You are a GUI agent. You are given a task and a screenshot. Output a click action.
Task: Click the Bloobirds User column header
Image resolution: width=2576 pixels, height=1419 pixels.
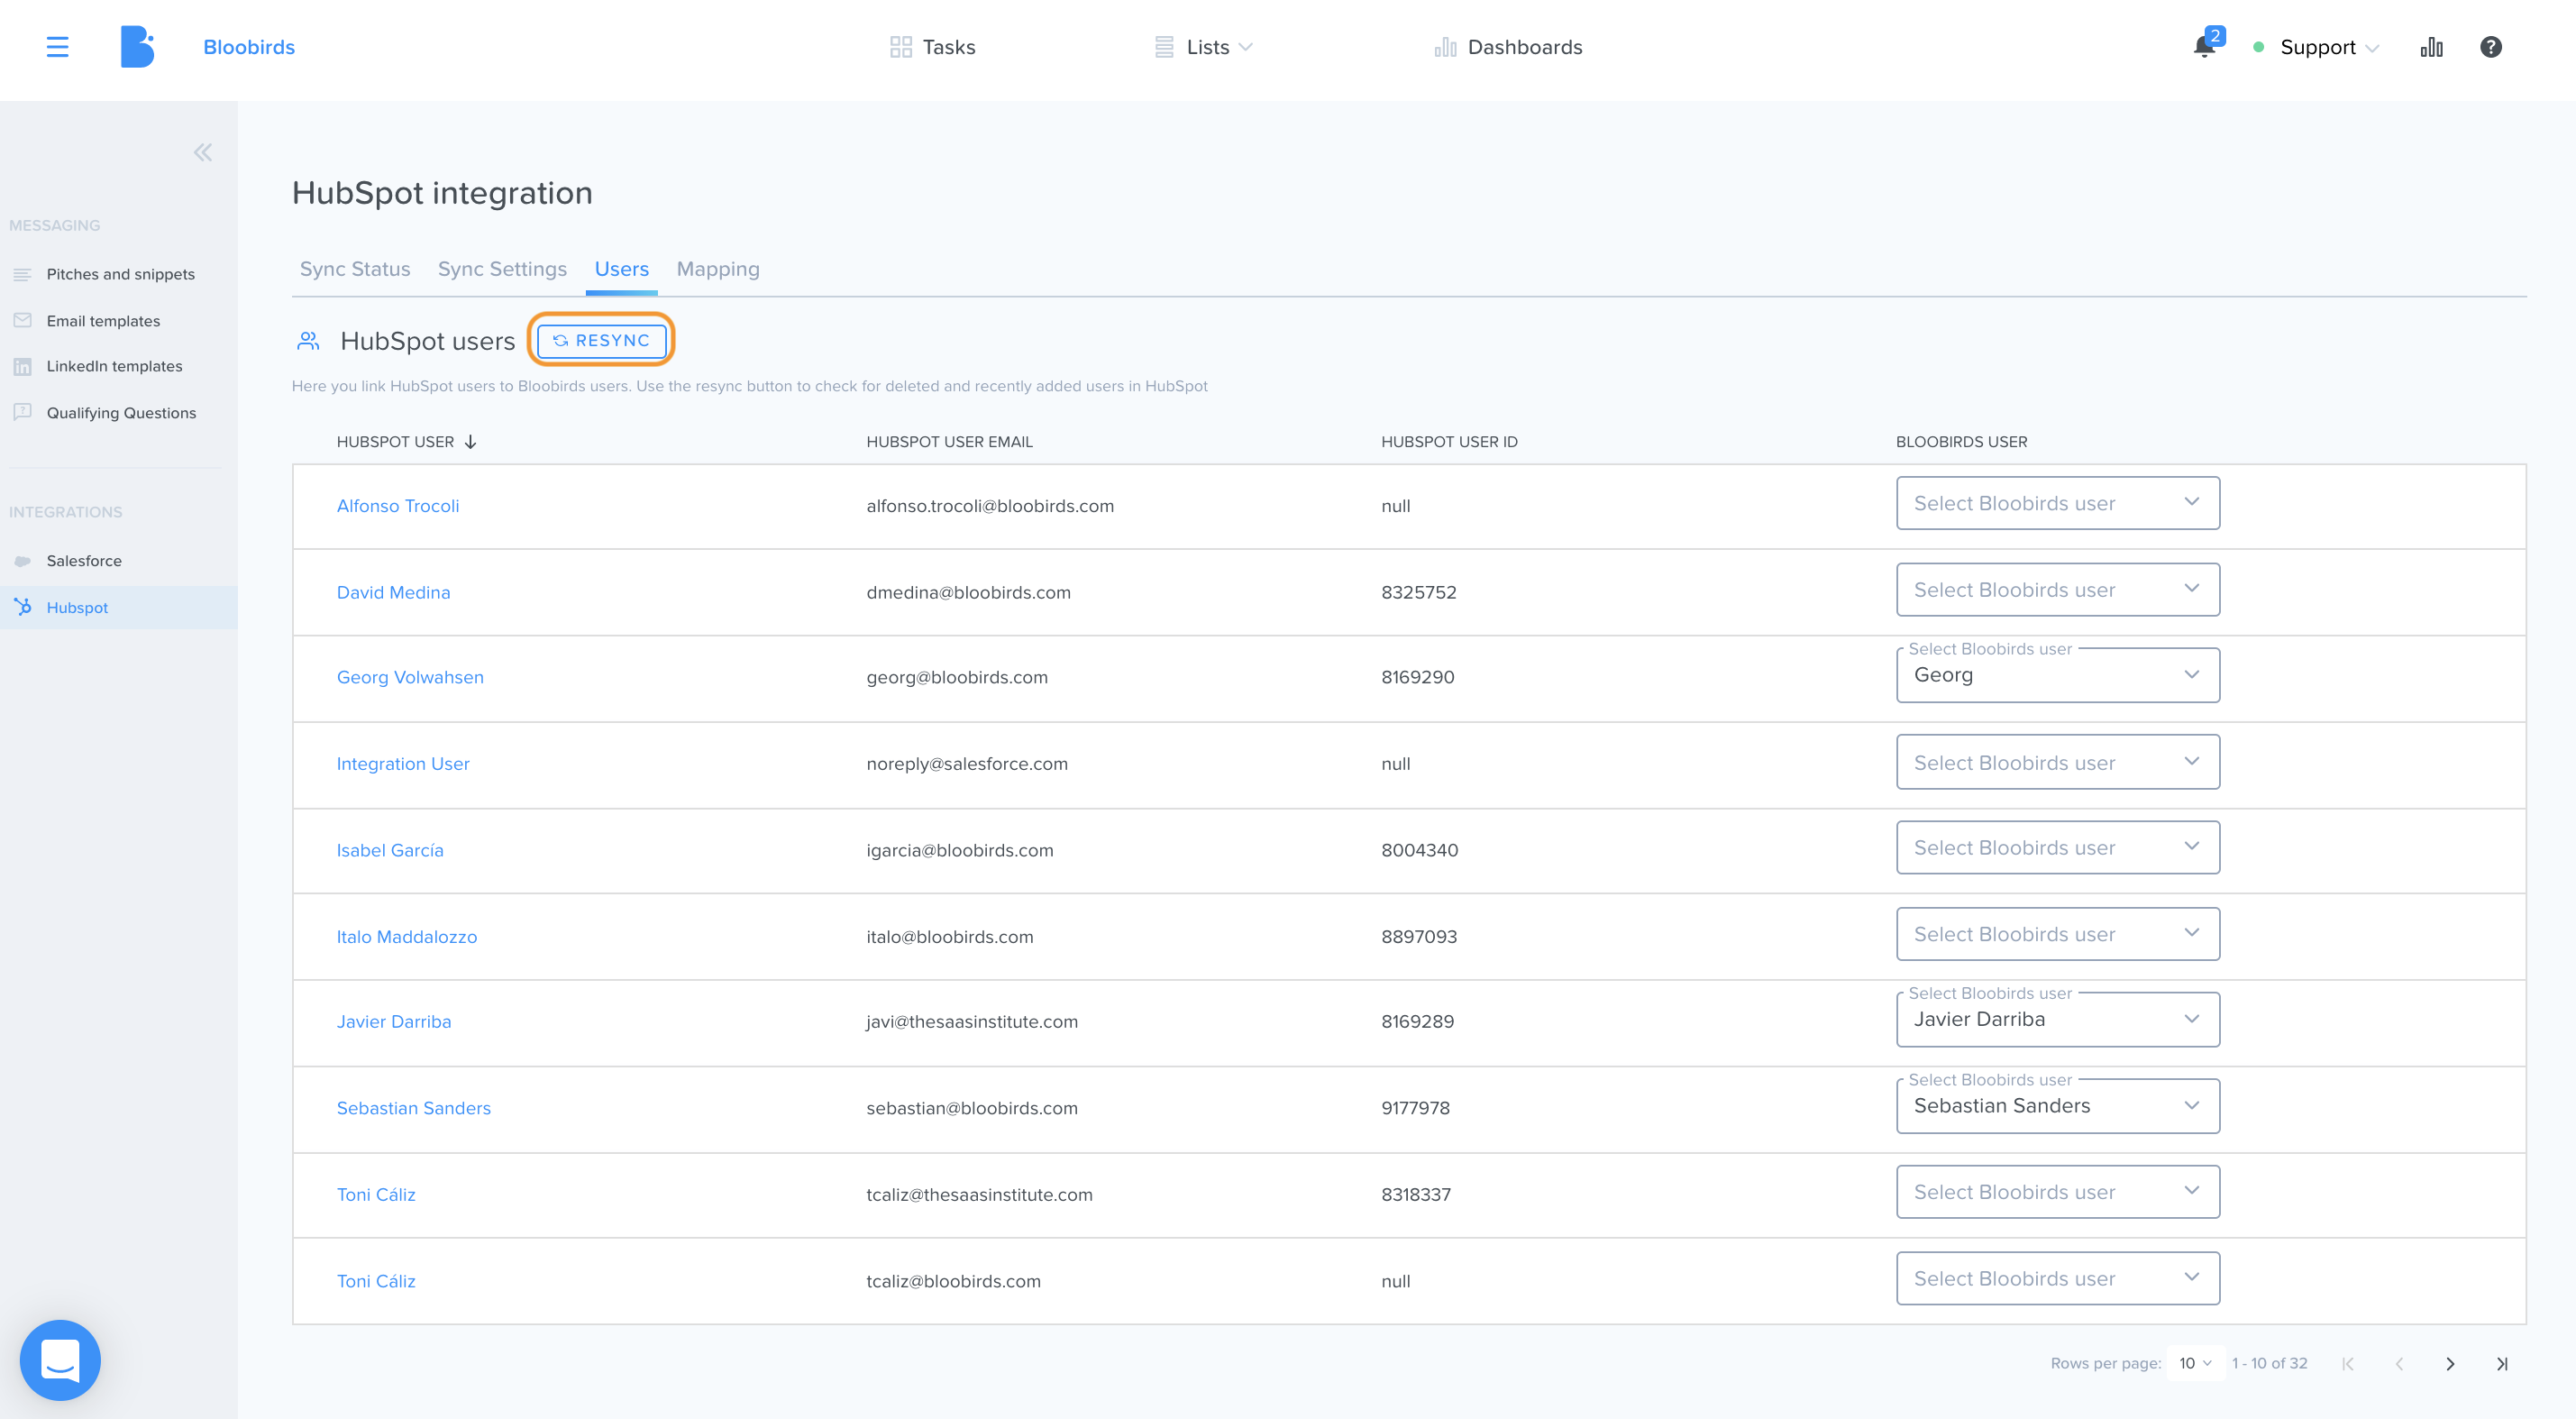1961,442
